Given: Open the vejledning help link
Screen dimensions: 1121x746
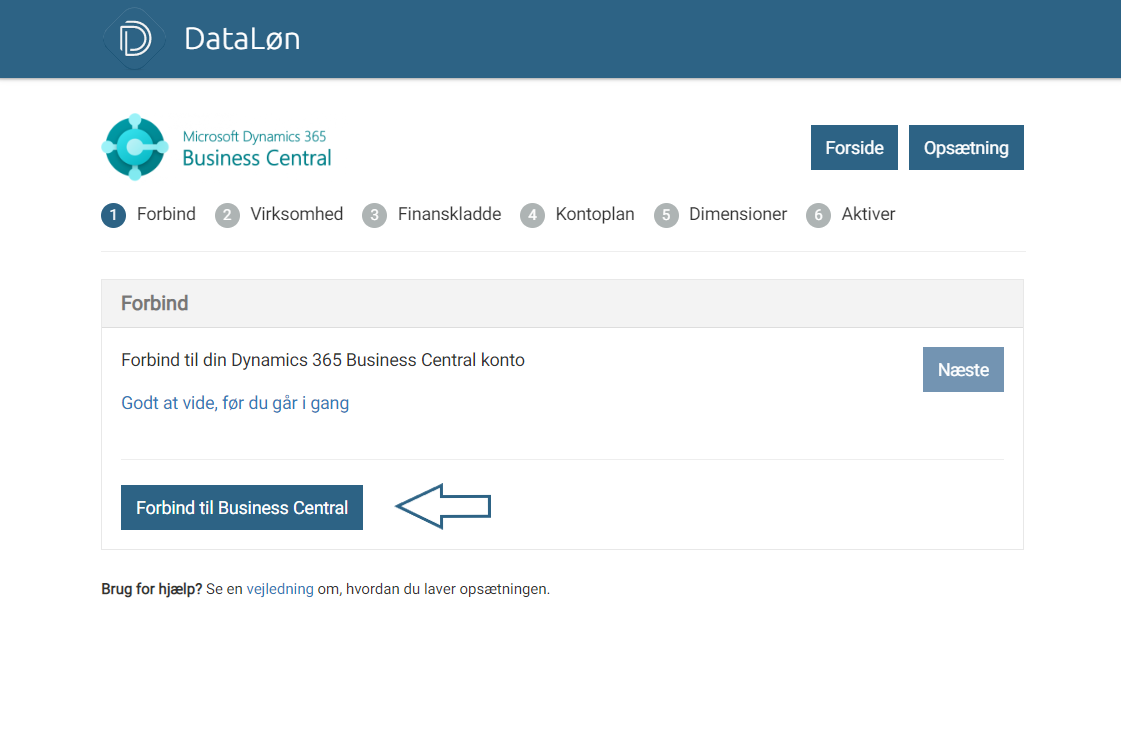Looking at the screenshot, I should [x=280, y=589].
